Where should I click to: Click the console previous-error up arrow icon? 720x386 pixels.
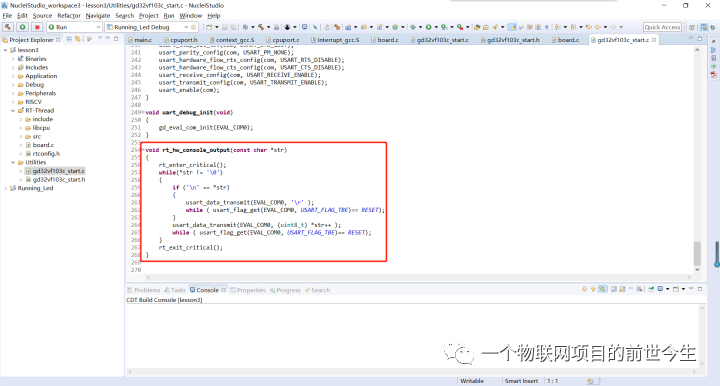tap(593, 289)
